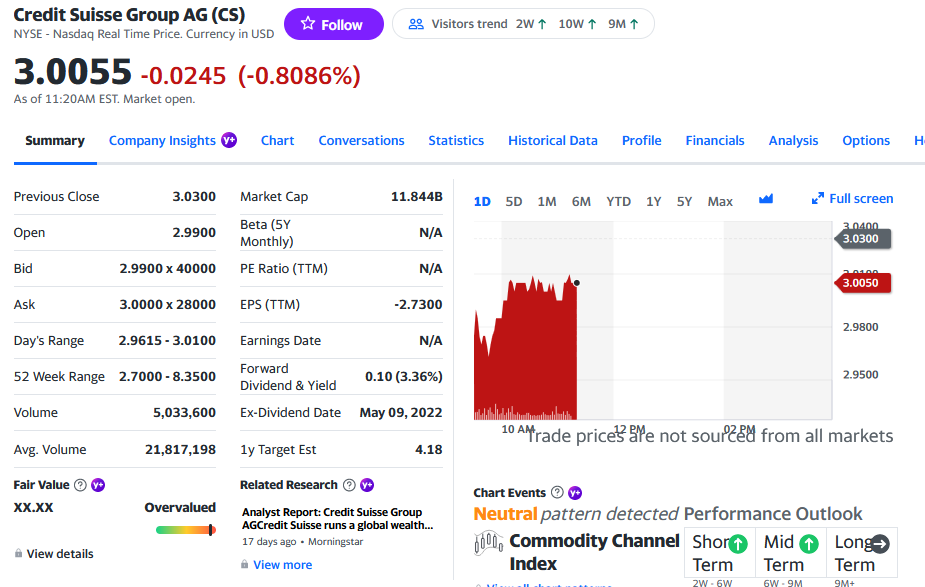Viewport: 925px width, 587px height.
Task: Click the lock icon beside View more
Action: (244, 565)
